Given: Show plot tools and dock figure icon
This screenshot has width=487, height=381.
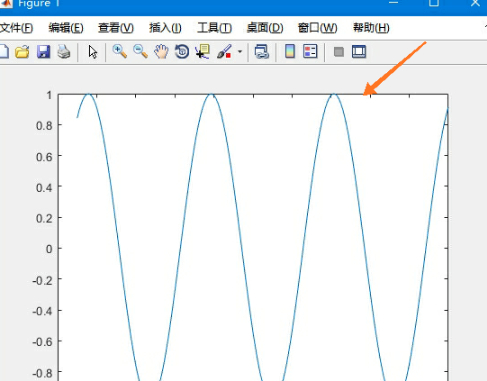Looking at the screenshot, I should (359, 52).
